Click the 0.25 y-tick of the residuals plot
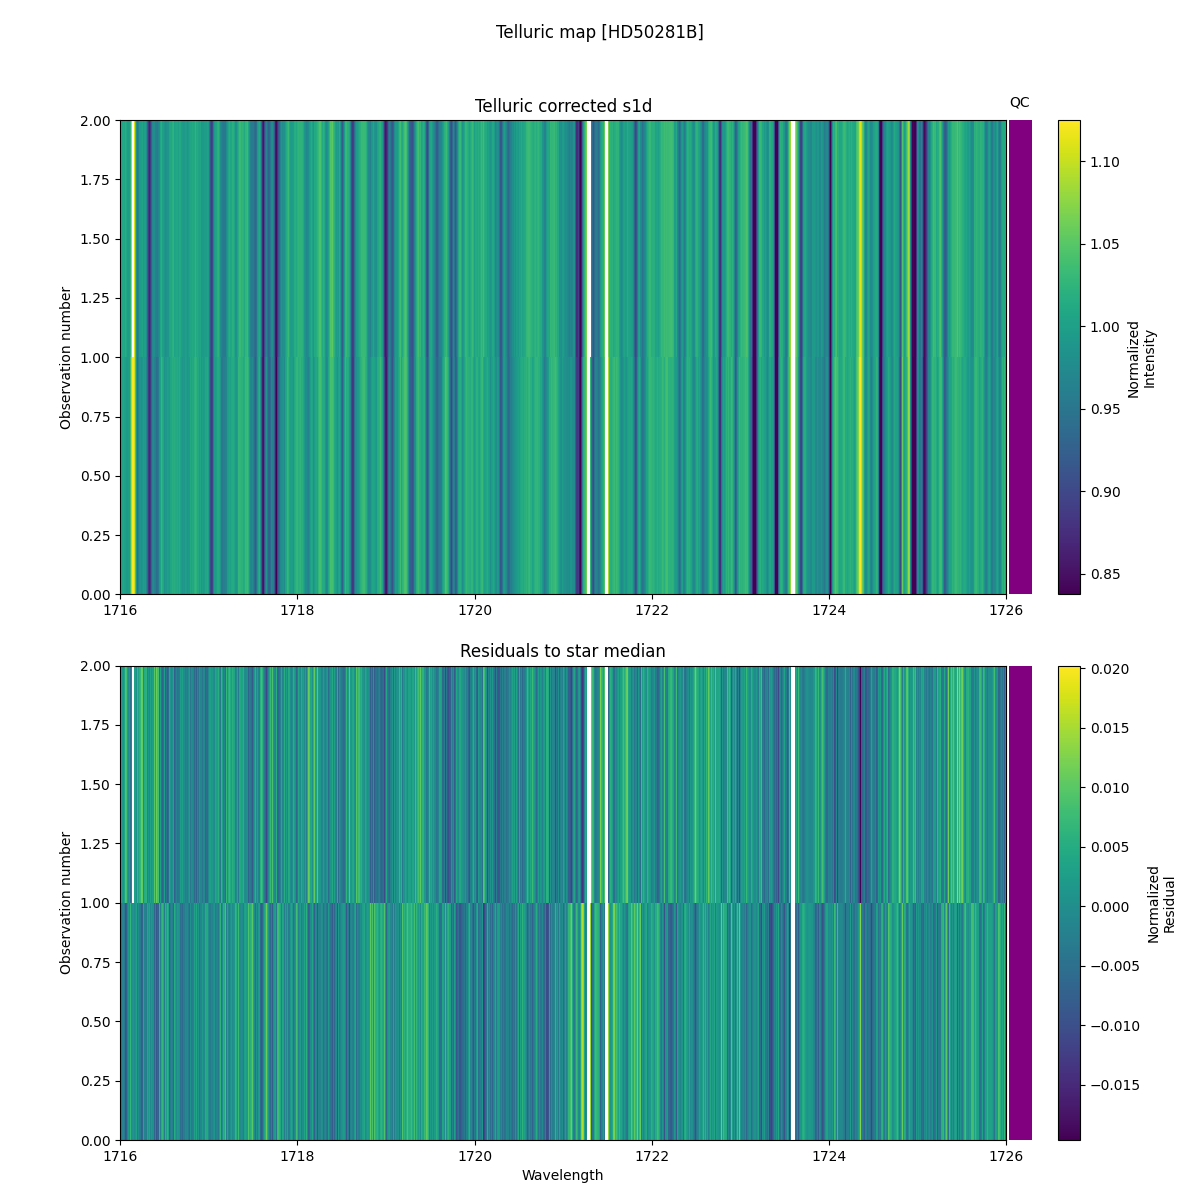 click(x=98, y=1081)
